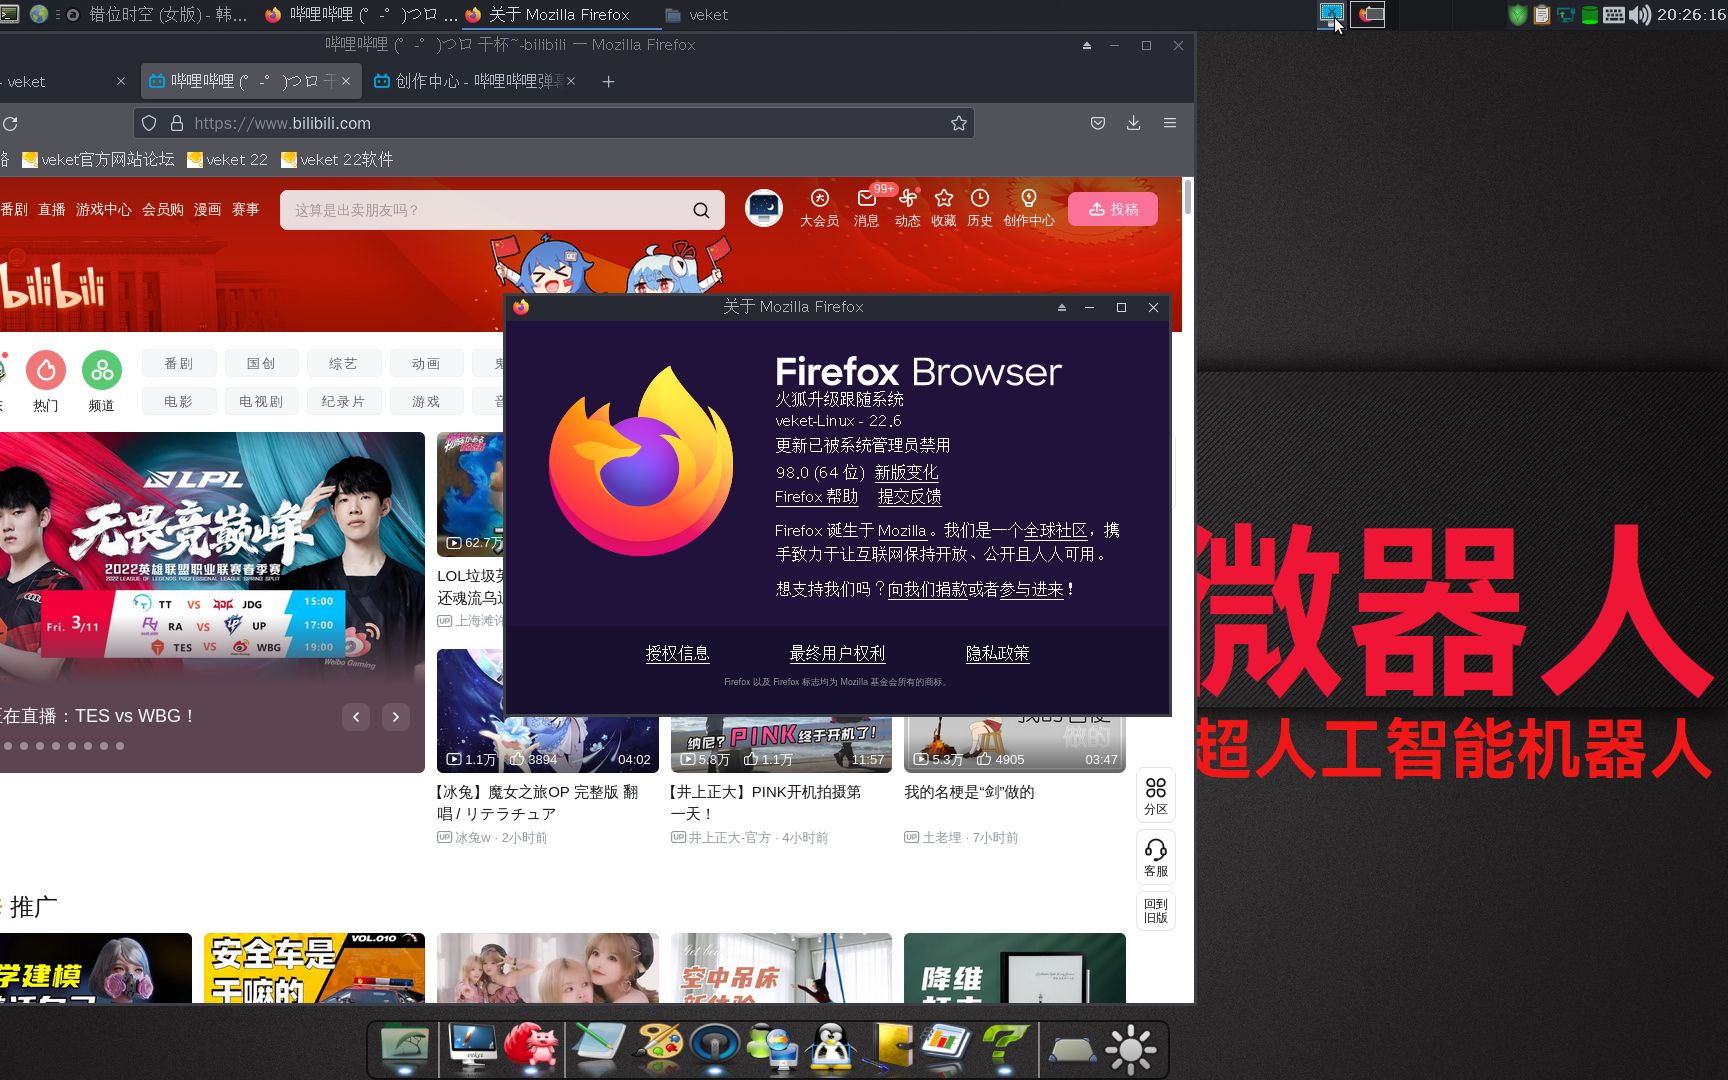Open the volume speaker tray icon

click(1640, 14)
